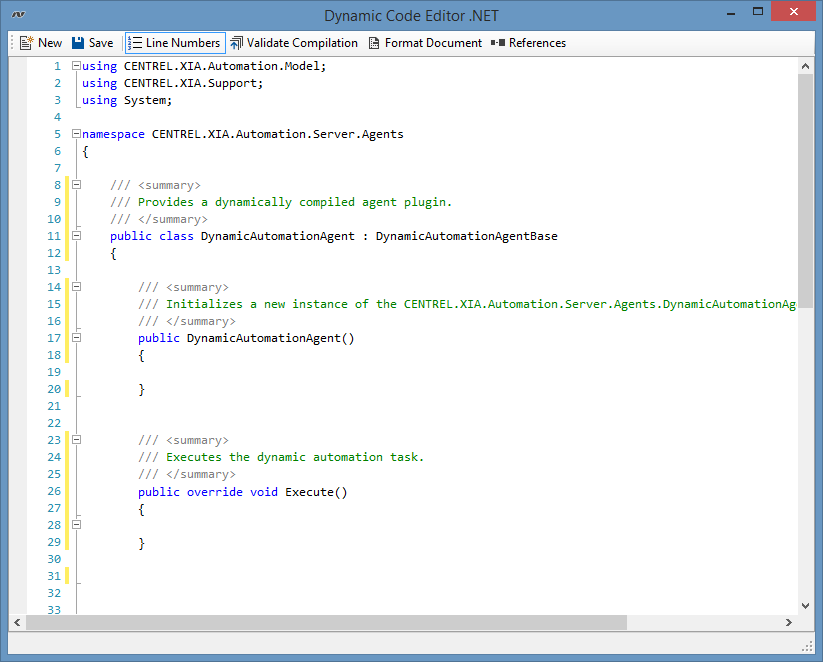Click the 'public class' keywords on line 11
The height and width of the screenshot is (662, 823).
[152, 236]
